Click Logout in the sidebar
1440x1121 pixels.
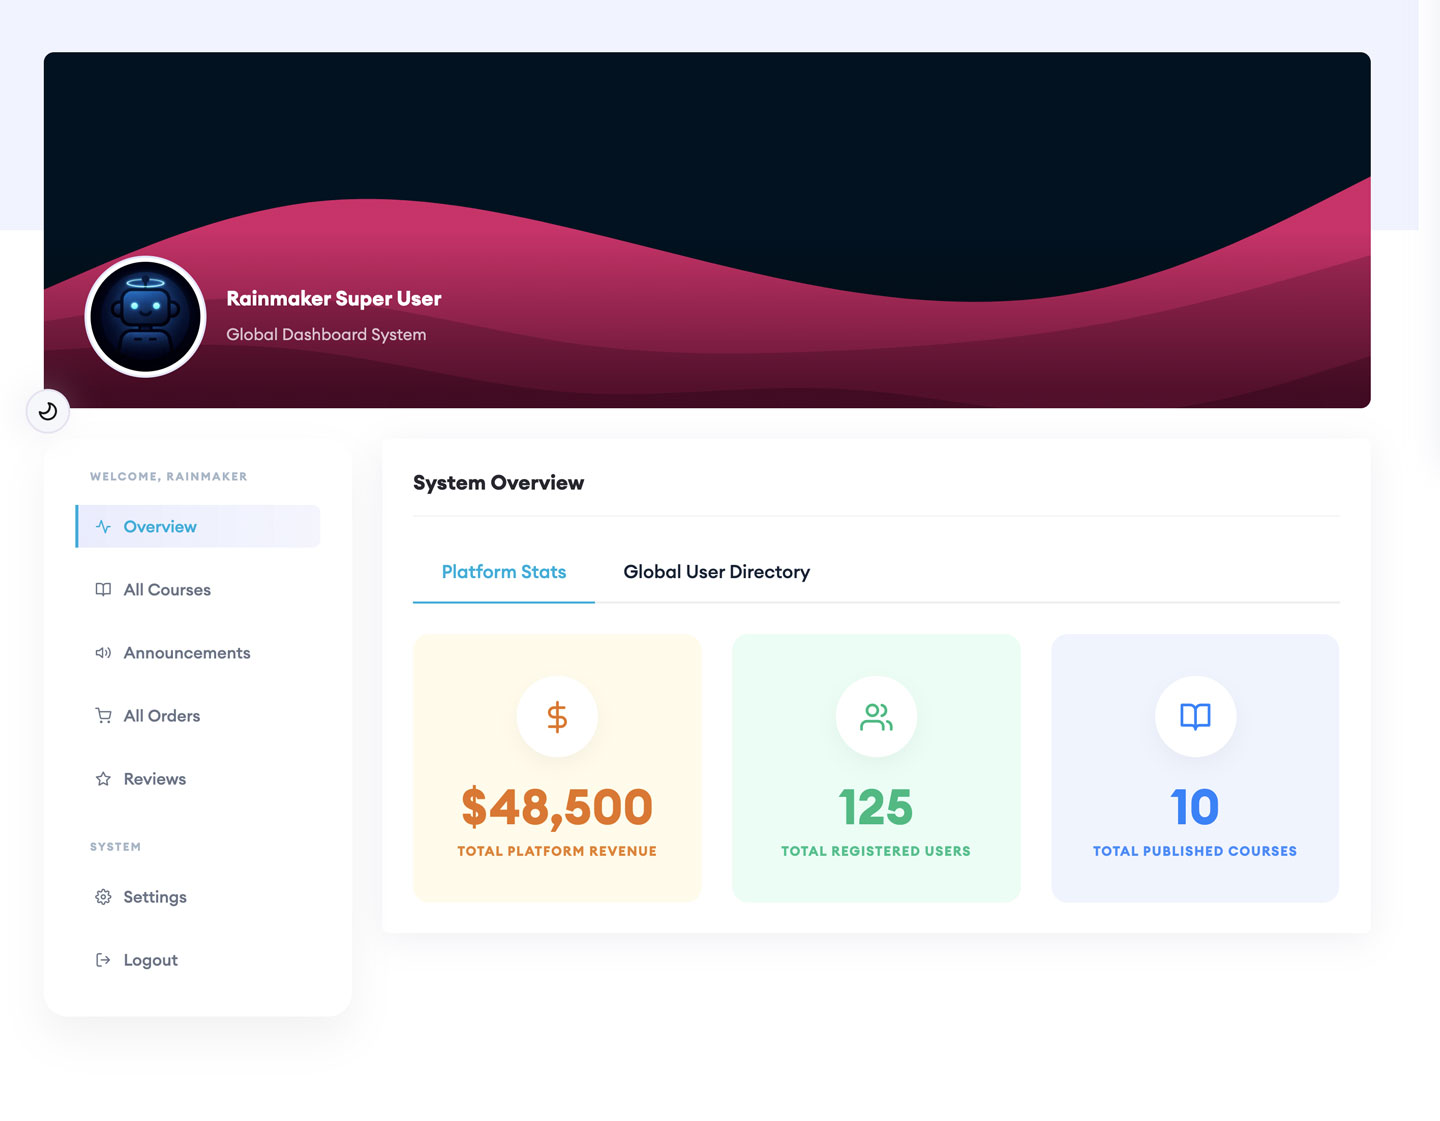(x=150, y=959)
